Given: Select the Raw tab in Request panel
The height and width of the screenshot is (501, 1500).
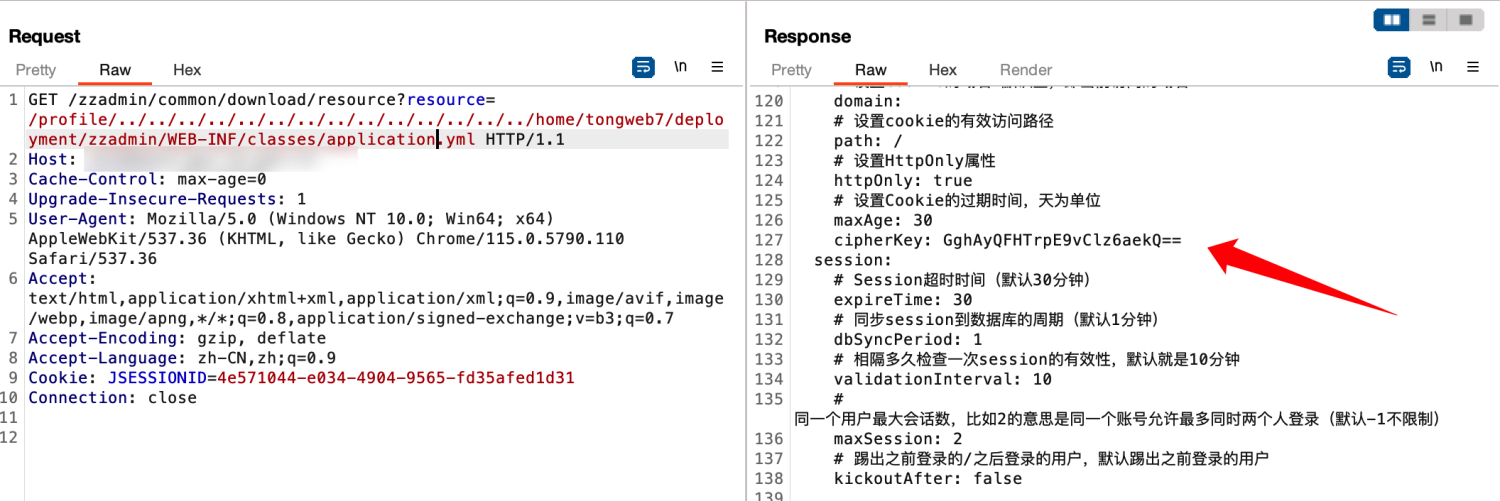Looking at the screenshot, I should pos(115,70).
